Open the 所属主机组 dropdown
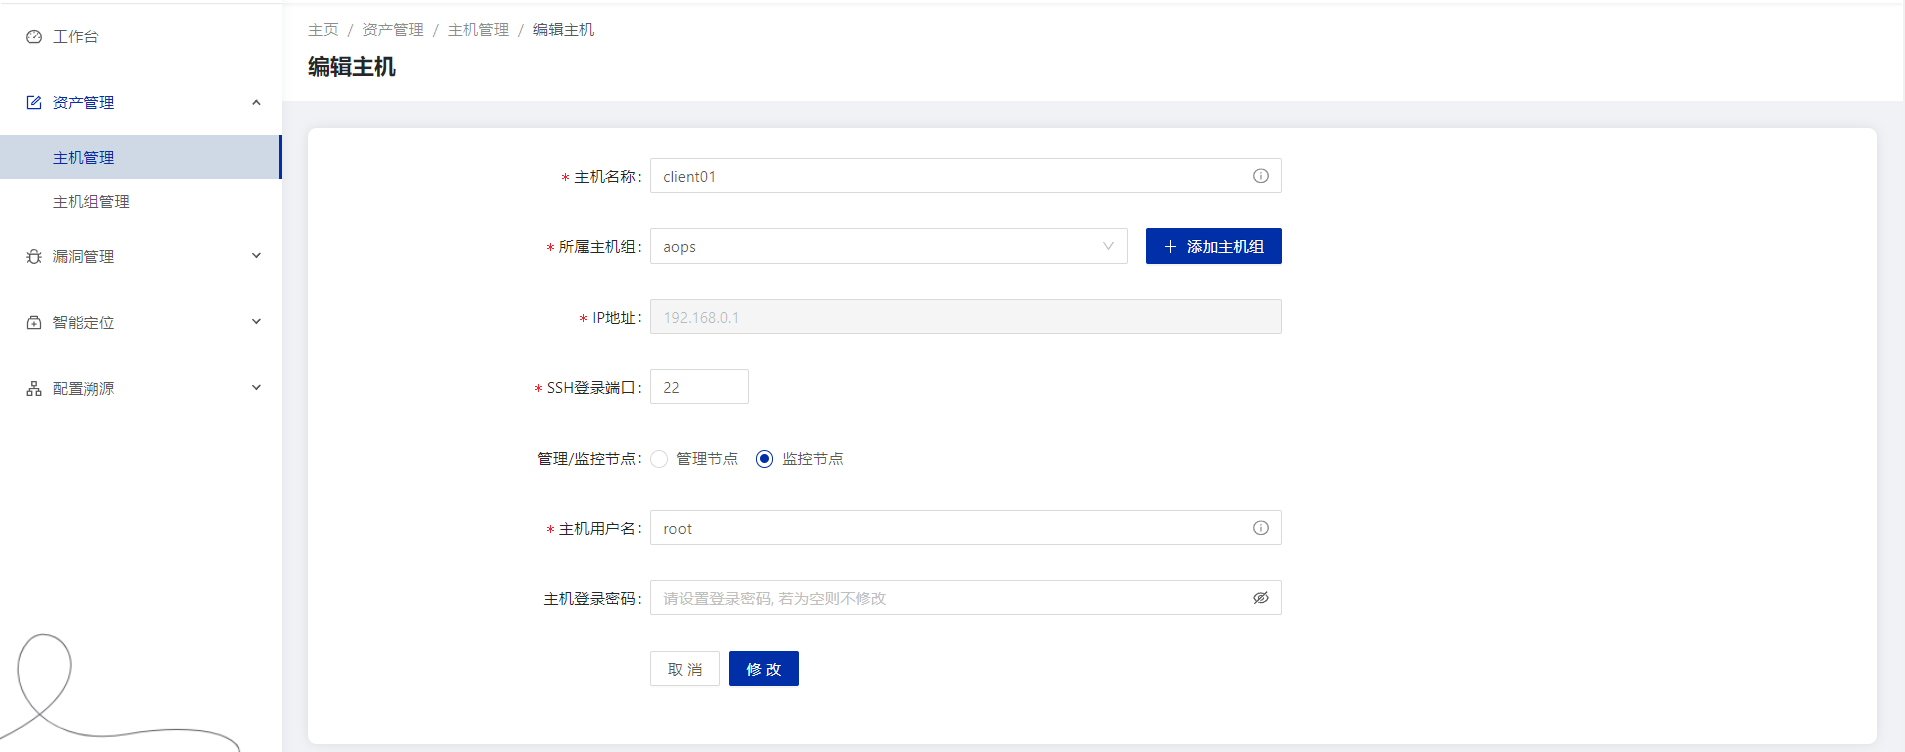The image size is (1905, 752). point(888,247)
